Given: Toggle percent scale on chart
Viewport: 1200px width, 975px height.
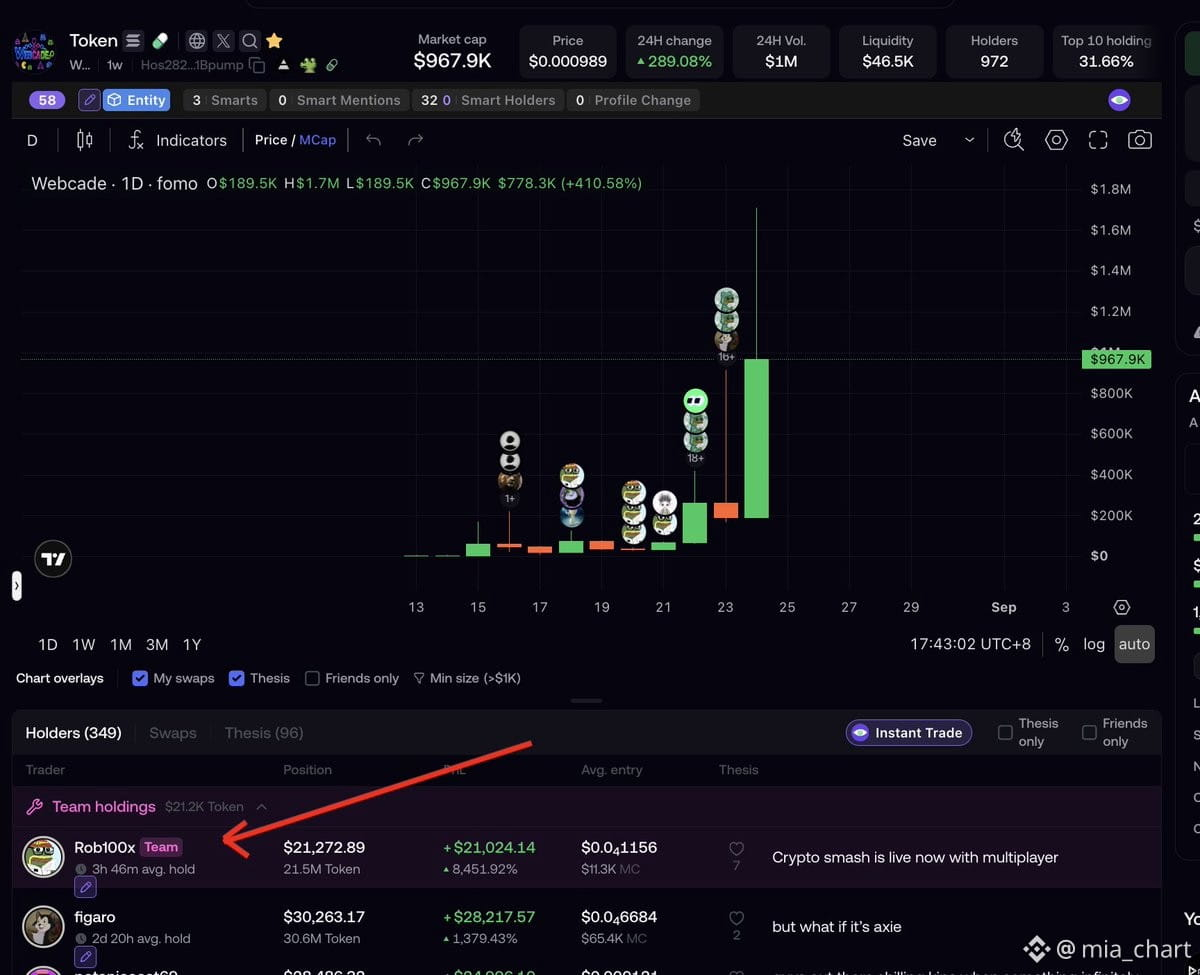Looking at the screenshot, I should coord(1062,644).
